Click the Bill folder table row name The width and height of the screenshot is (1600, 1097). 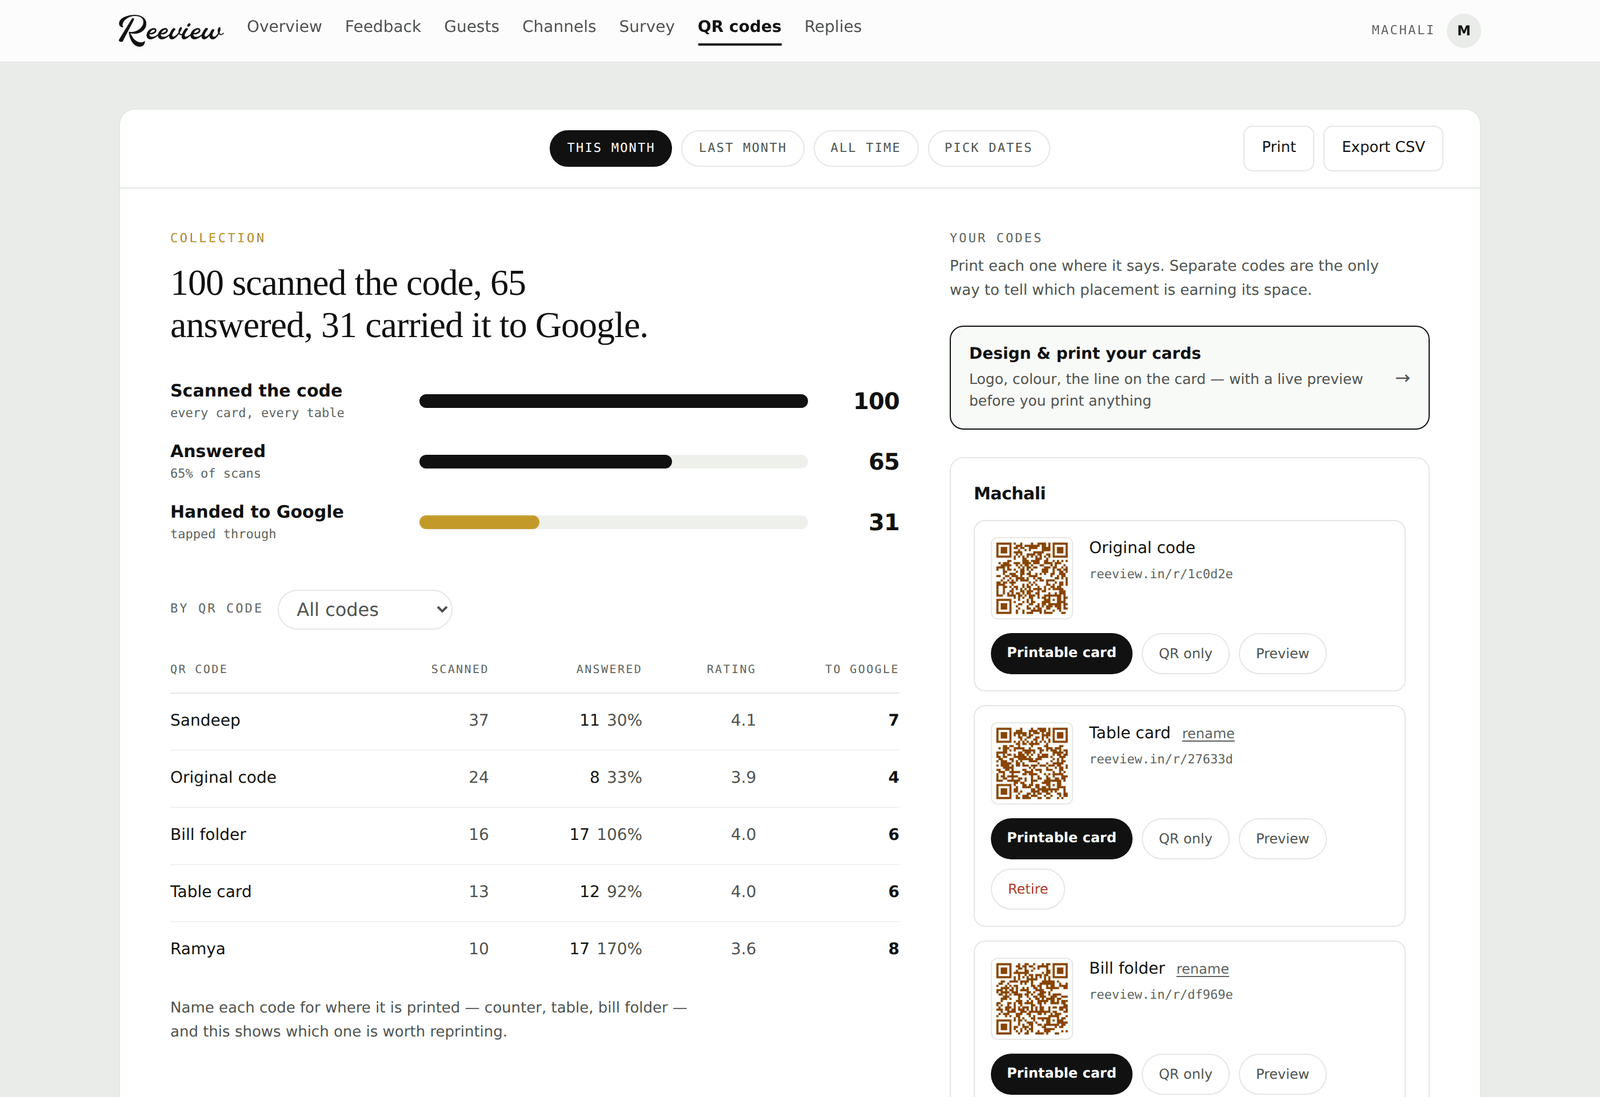pyautogui.click(x=208, y=834)
